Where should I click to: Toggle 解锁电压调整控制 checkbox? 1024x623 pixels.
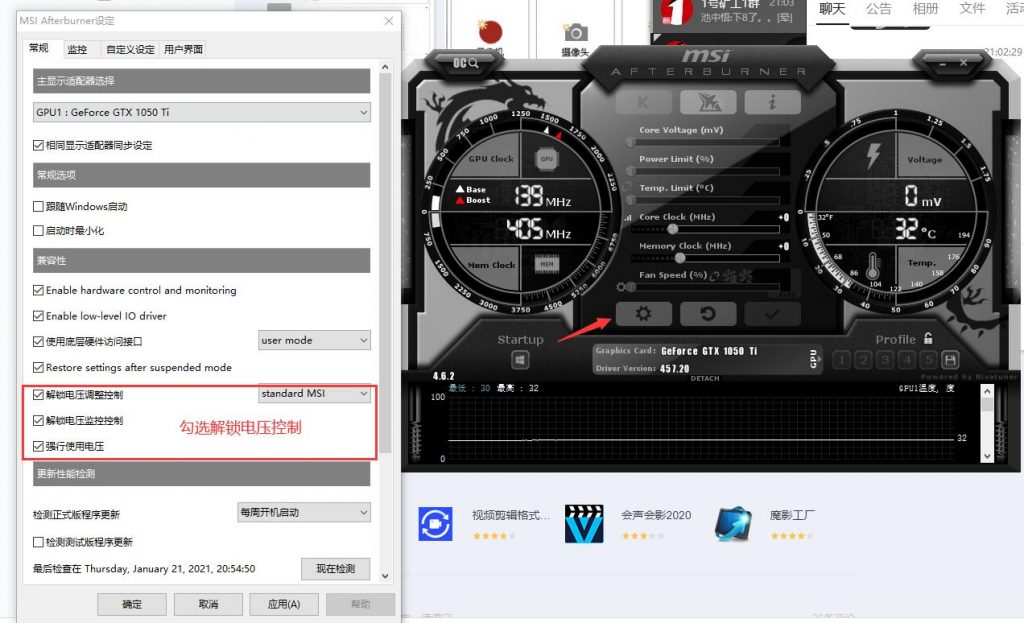click(39, 394)
